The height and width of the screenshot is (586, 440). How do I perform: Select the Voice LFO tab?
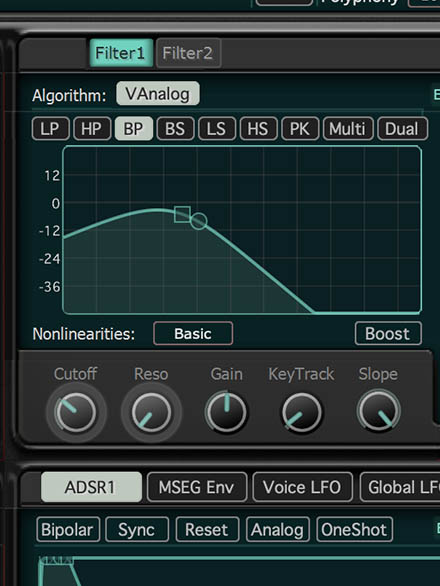click(302, 487)
